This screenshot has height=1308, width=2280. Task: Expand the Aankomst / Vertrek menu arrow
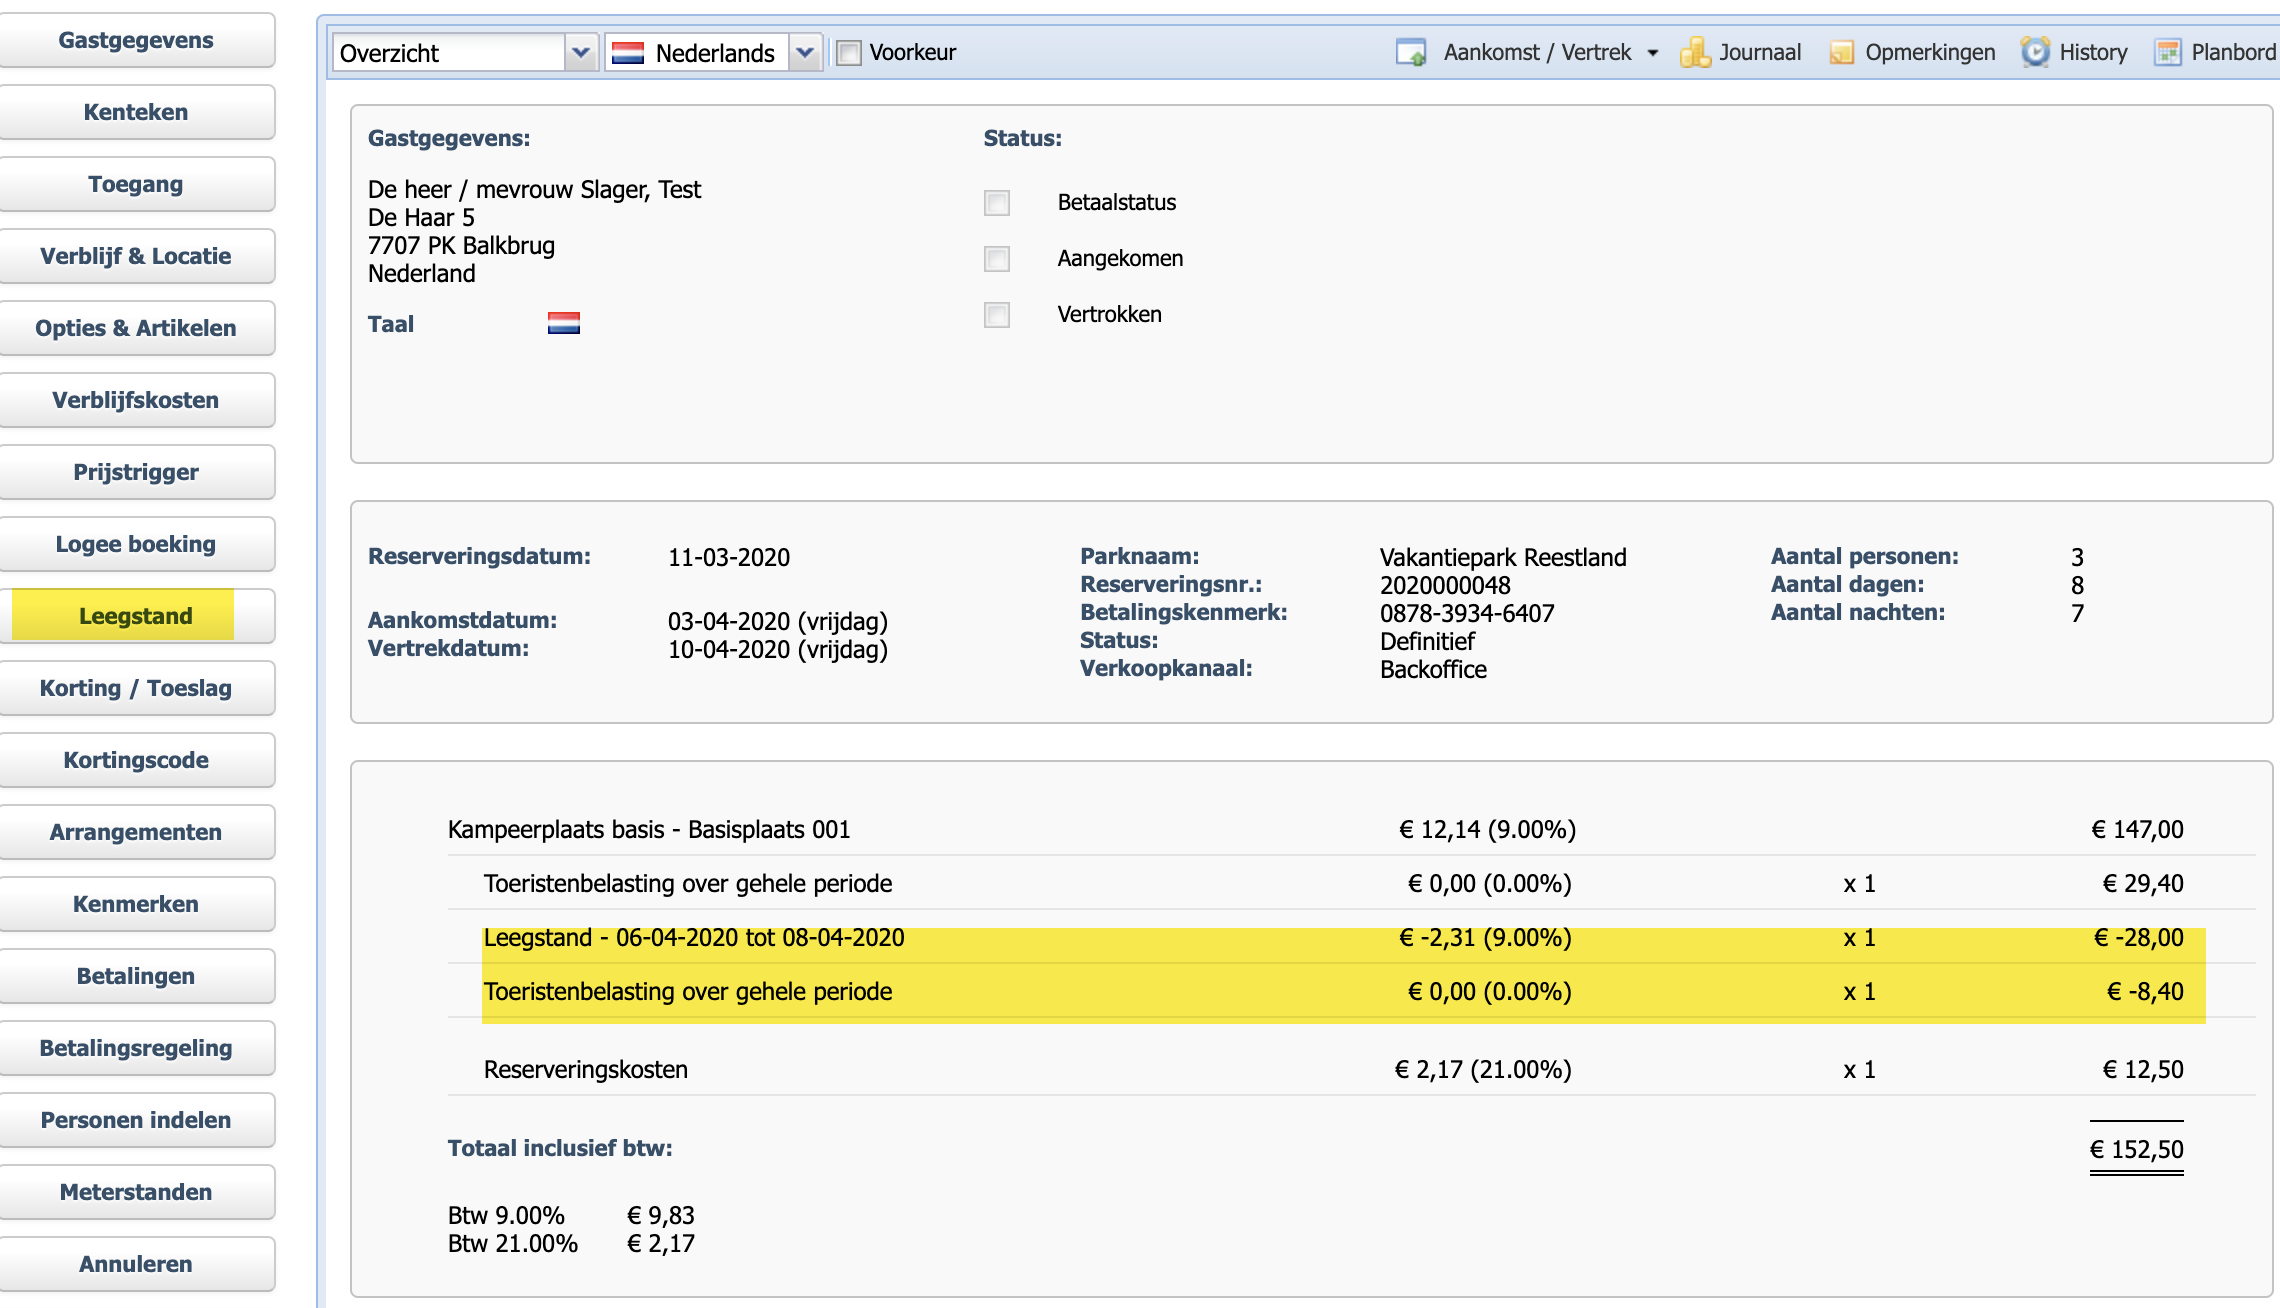coord(1653,53)
